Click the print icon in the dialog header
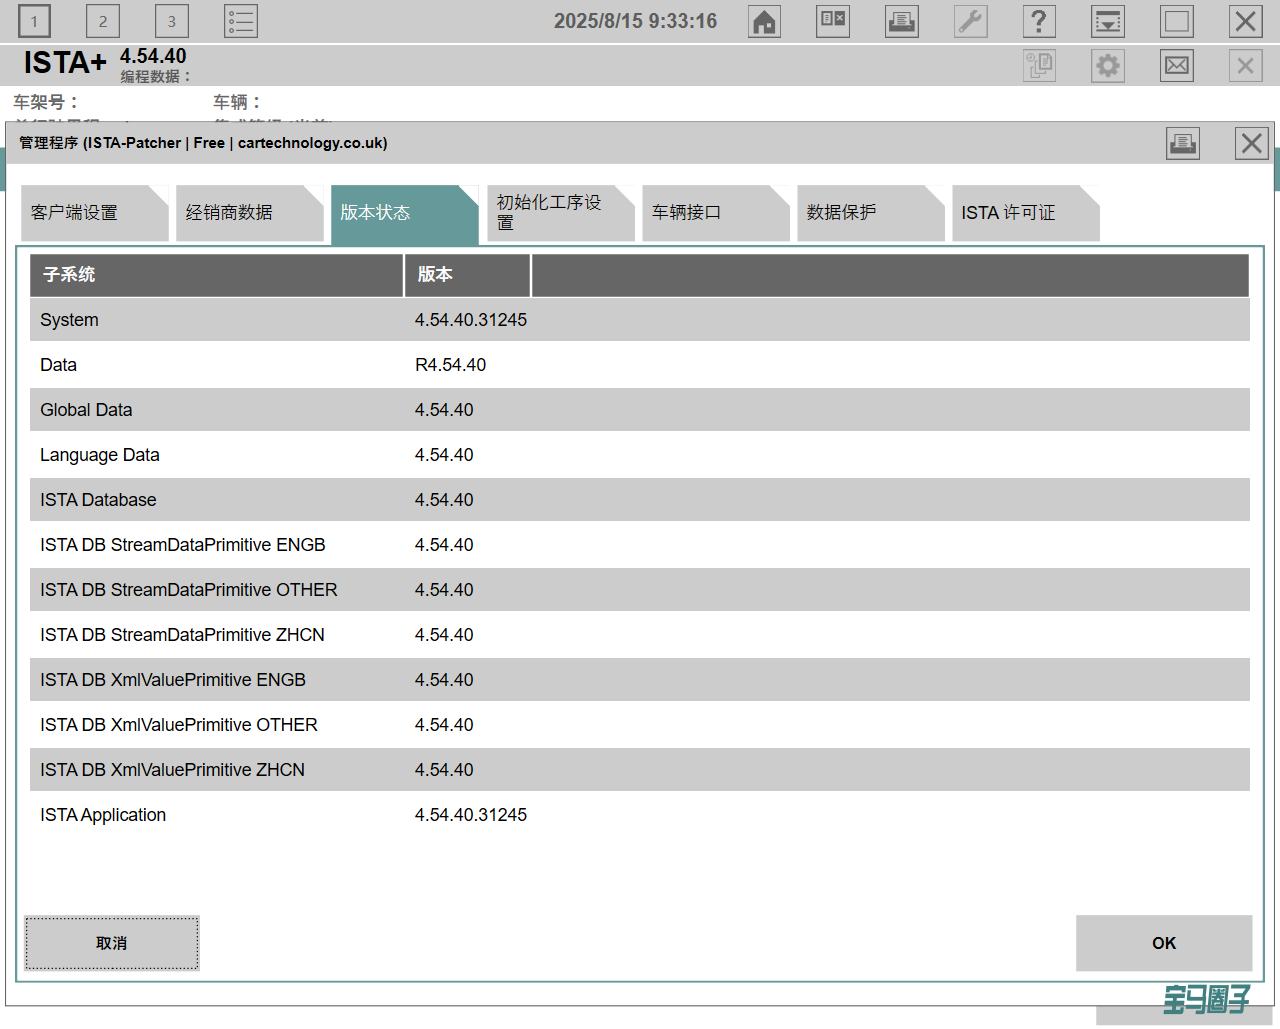1280x1029 pixels. click(x=1183, y=143)
